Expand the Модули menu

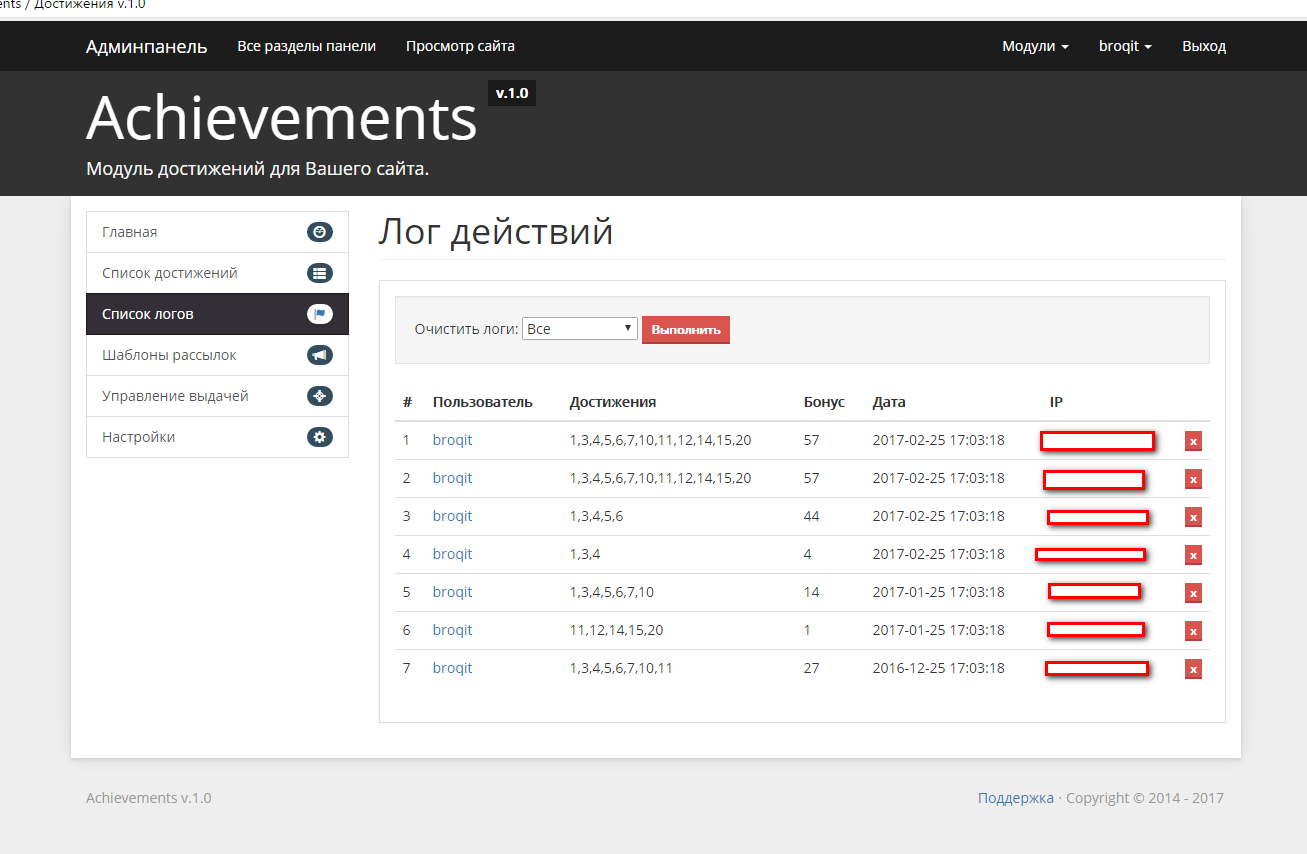tap(1035, 46)
